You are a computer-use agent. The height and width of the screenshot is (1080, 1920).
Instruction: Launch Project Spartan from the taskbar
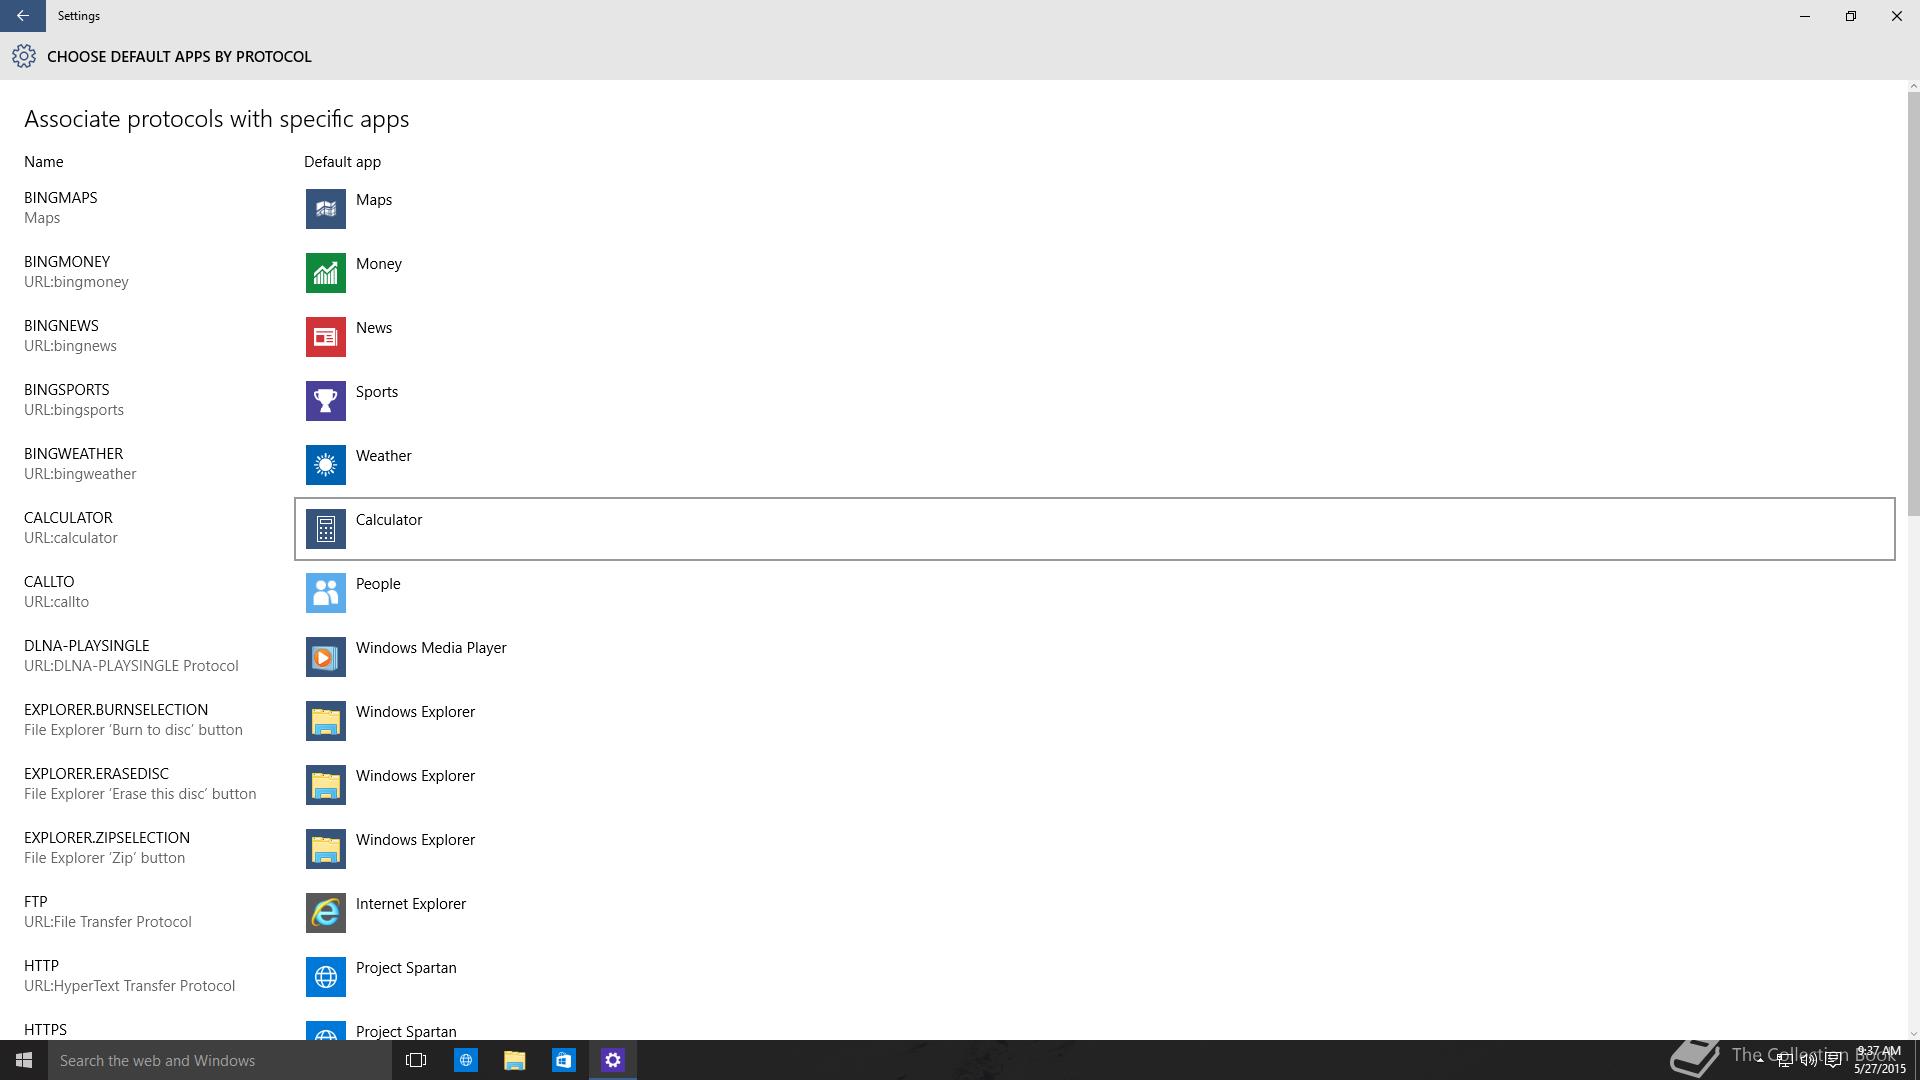point(465,1060)
